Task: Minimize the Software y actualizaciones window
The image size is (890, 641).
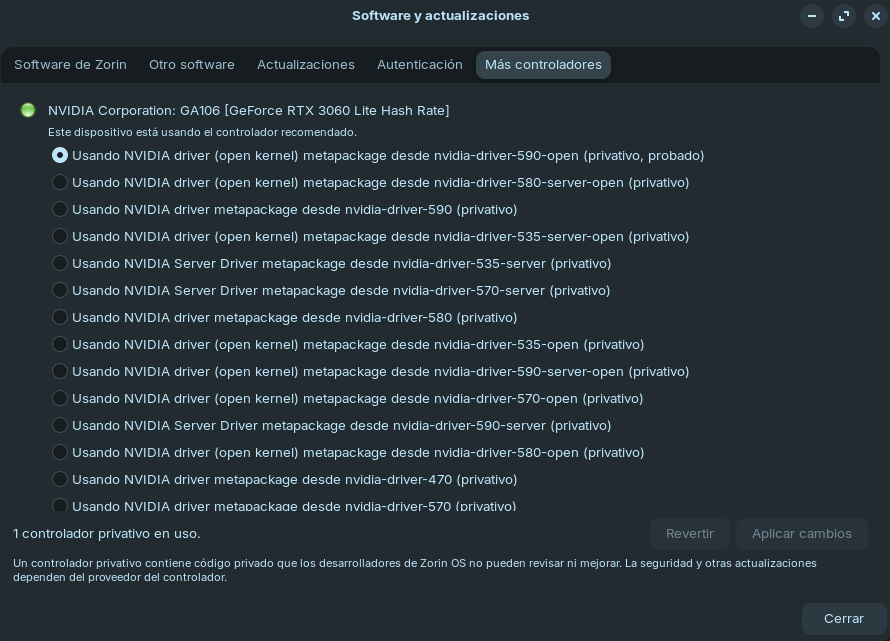Action: tap(812, 16)
